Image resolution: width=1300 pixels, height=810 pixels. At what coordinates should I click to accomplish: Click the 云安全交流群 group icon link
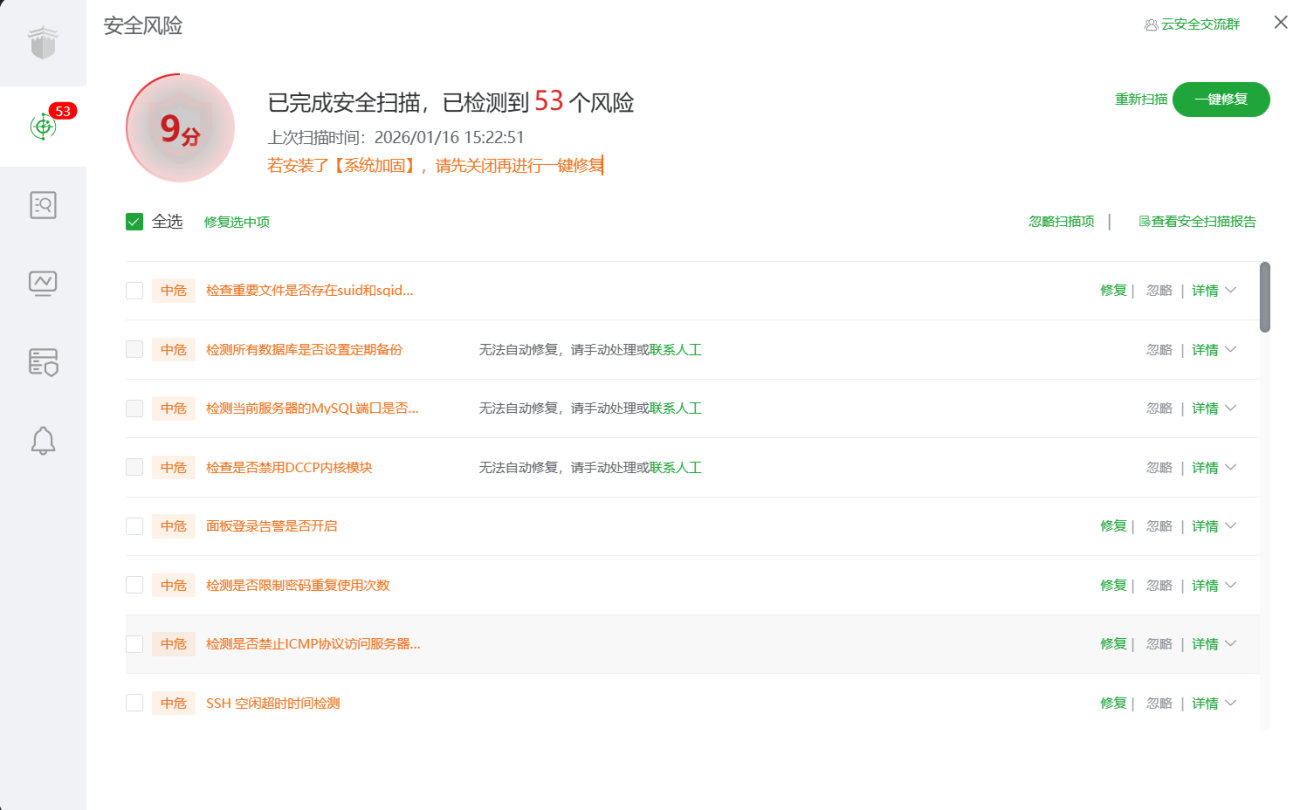click(1192, 24)
